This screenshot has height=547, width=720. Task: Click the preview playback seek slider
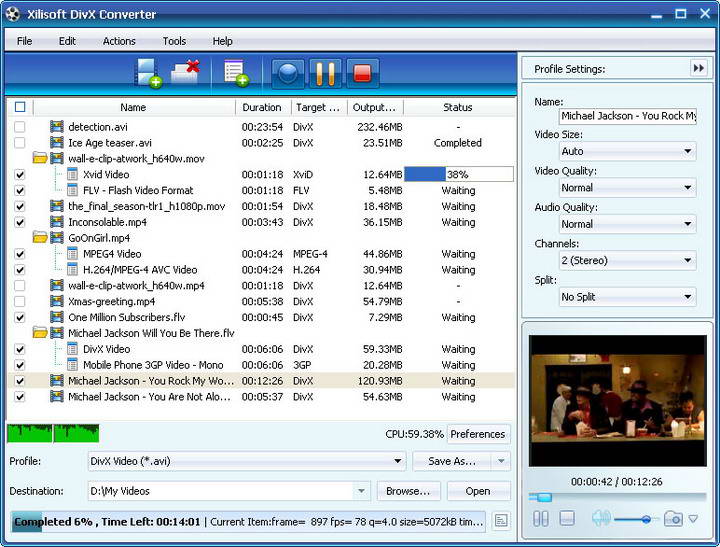(618, 497)
